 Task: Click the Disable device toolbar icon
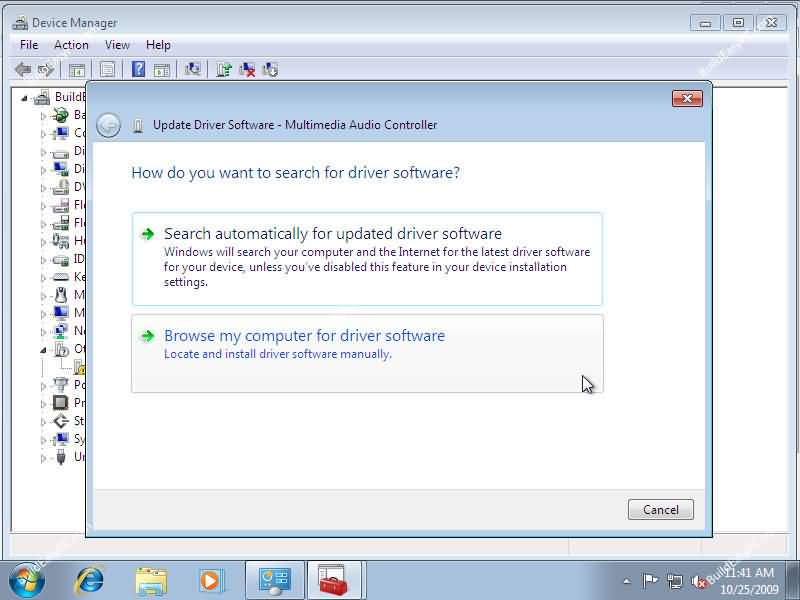pos(270,69)
